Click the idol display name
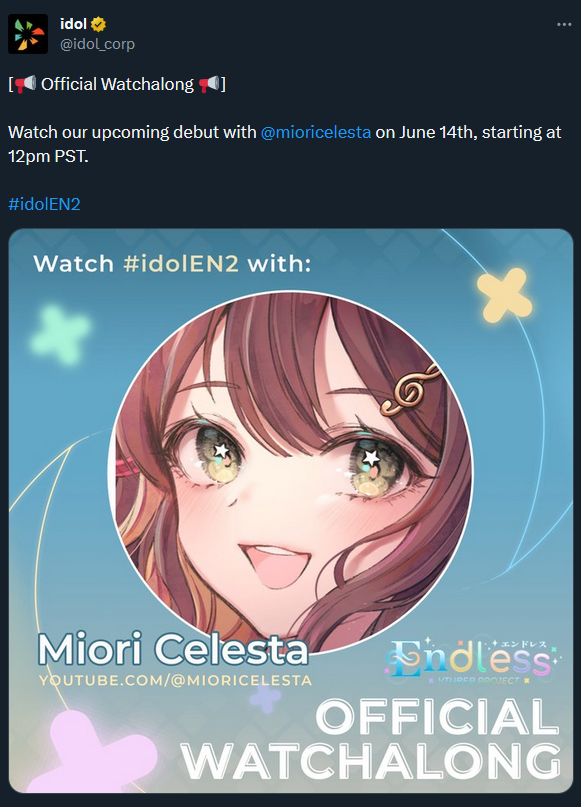This screenshot has width=581, height=807. click(x=73, y=24)
